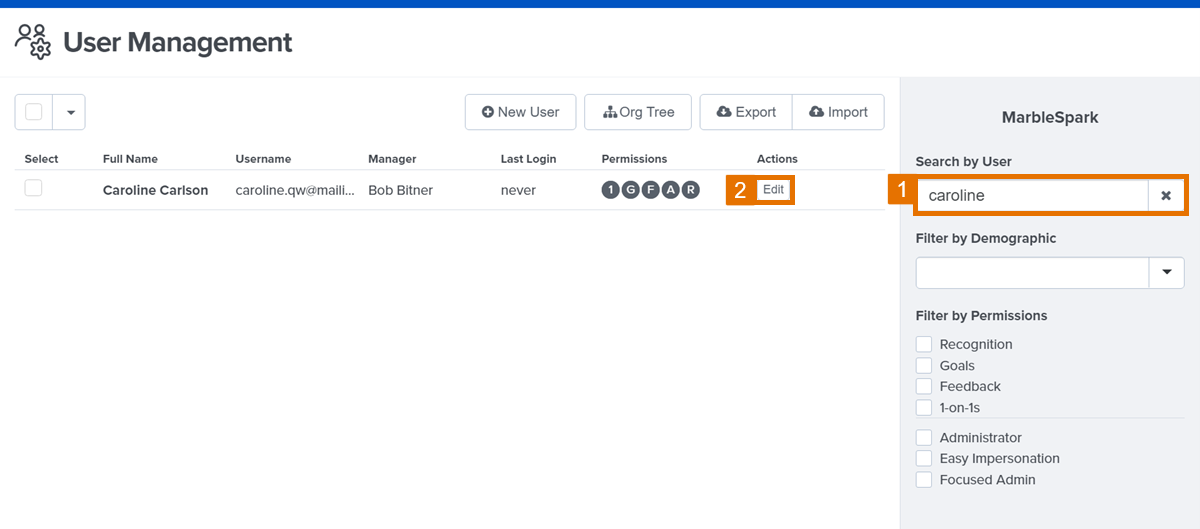
Task: Edit Caroline Carlson's user record
Action: tap(773, 190)
